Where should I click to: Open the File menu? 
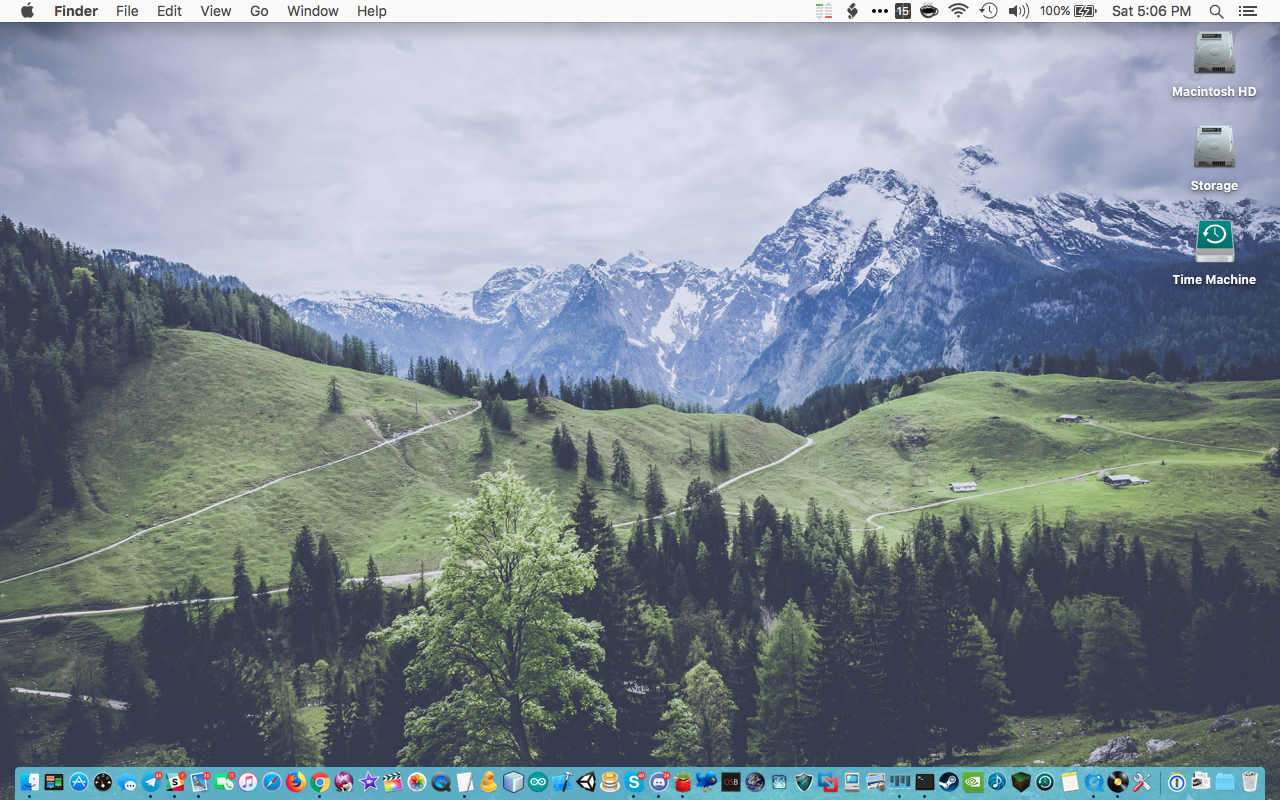[x=127, y=11]
